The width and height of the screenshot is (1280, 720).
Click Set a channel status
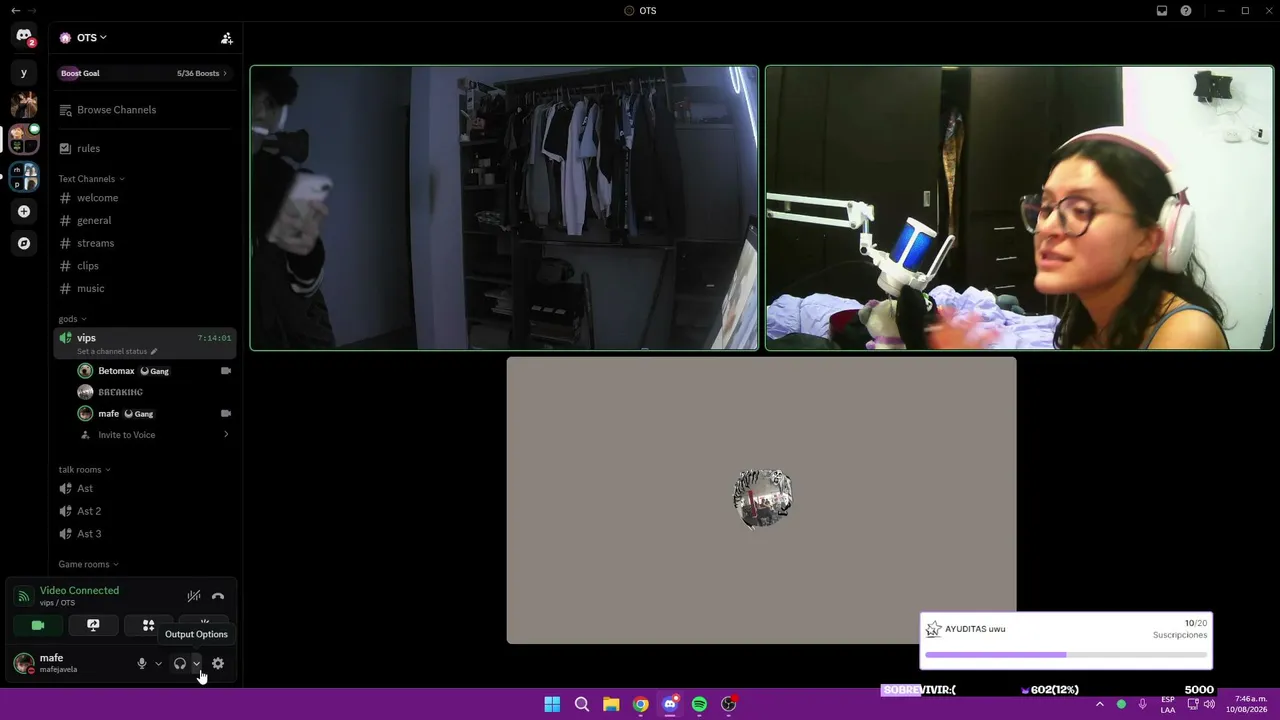(x=117, y=352)
